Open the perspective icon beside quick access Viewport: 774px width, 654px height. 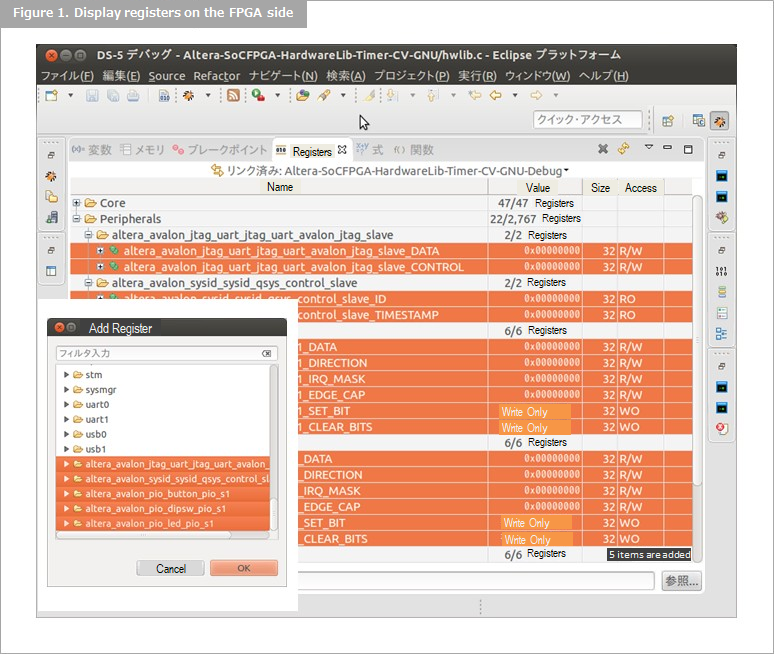pyautogui.click(x=668, y=120)
